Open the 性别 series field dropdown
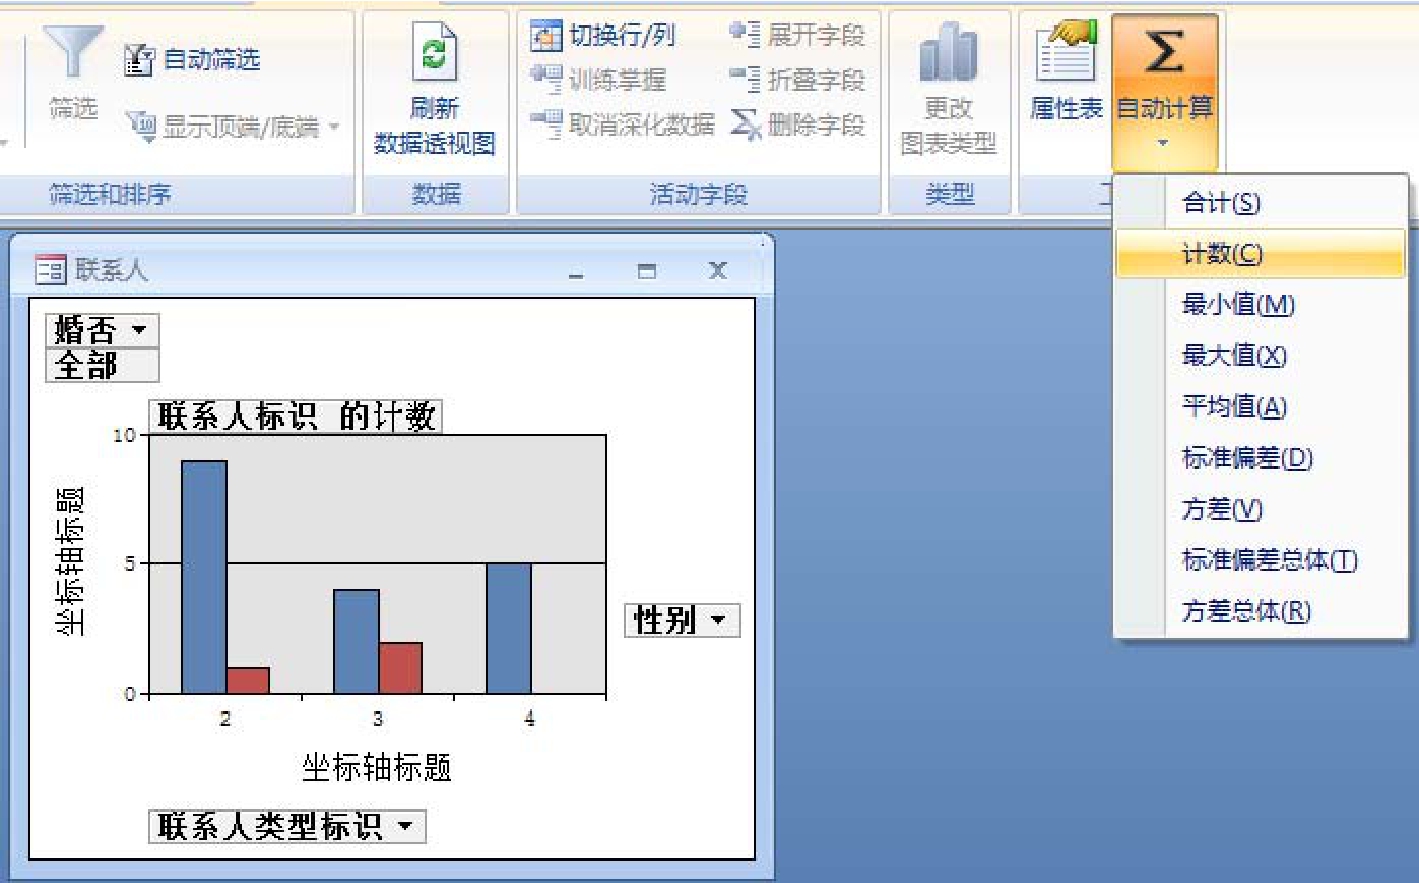The image size is (1419, 883). click(x=717, y=620)
